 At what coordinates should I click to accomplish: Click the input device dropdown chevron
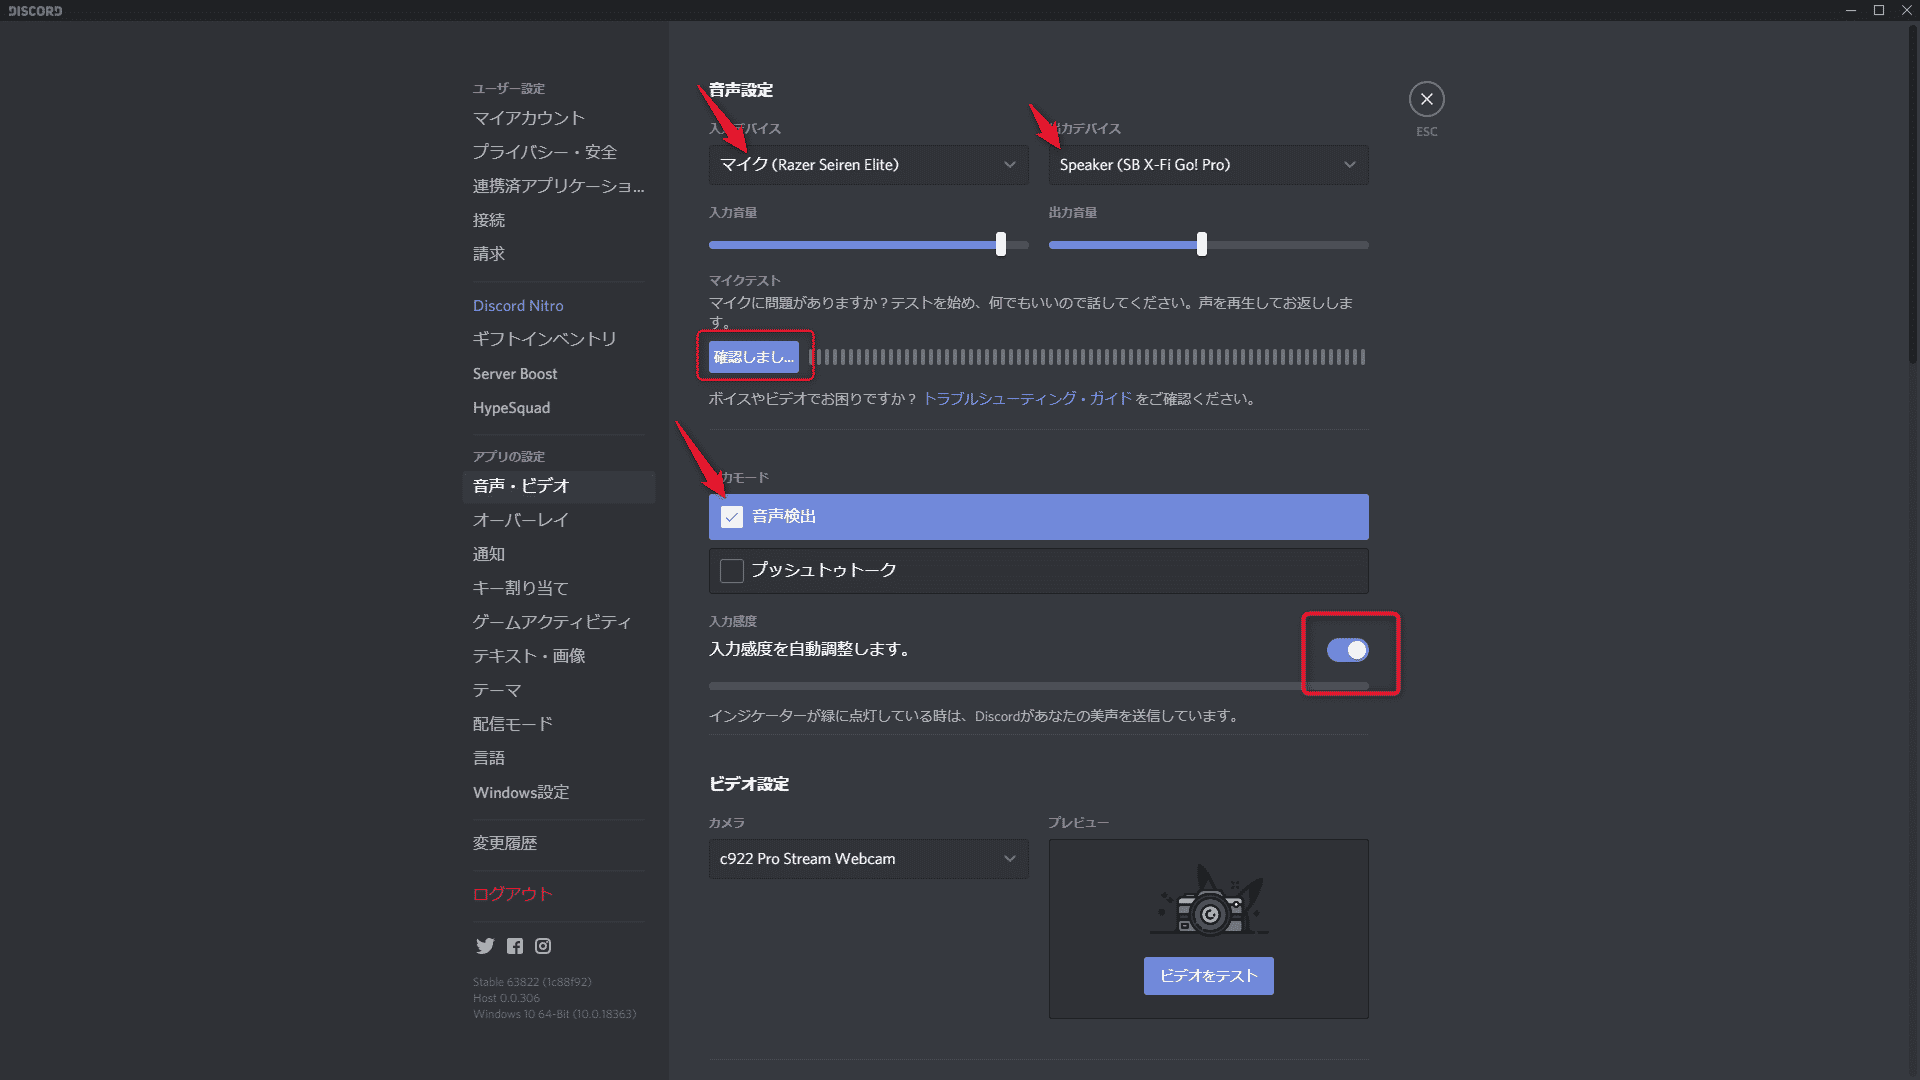point(1010,165)
